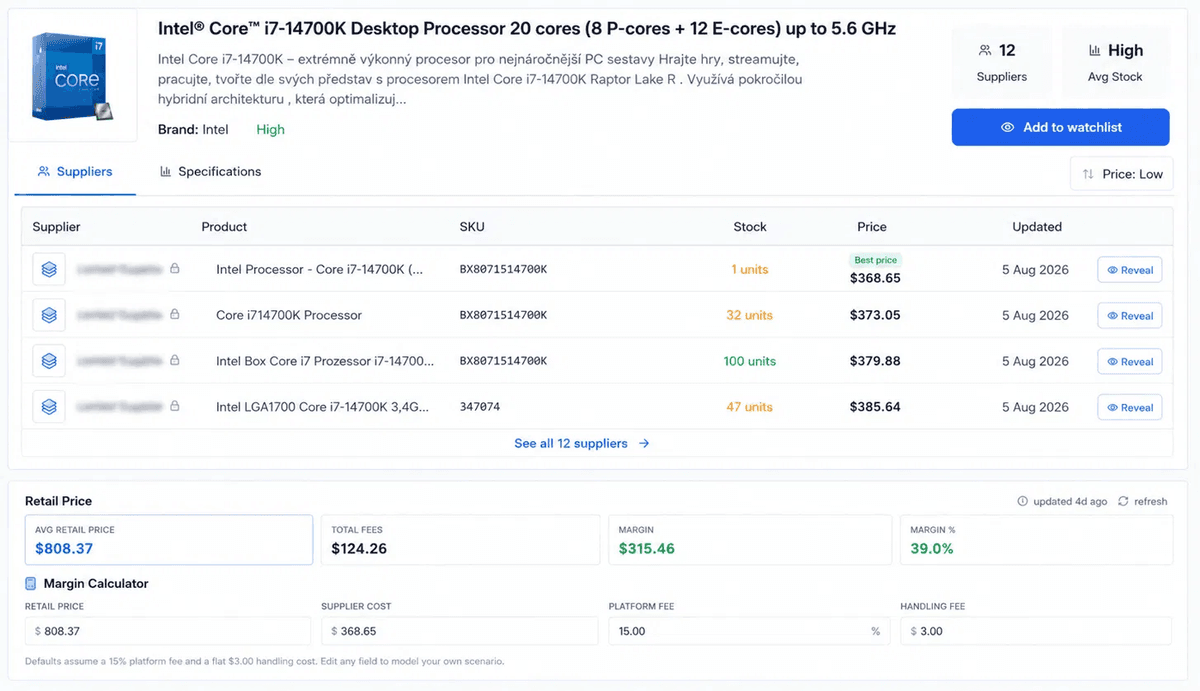This screenshot has width=1200, height=691.
Task: Click the High Avg Stock stat card
Action: [1115, 62]
